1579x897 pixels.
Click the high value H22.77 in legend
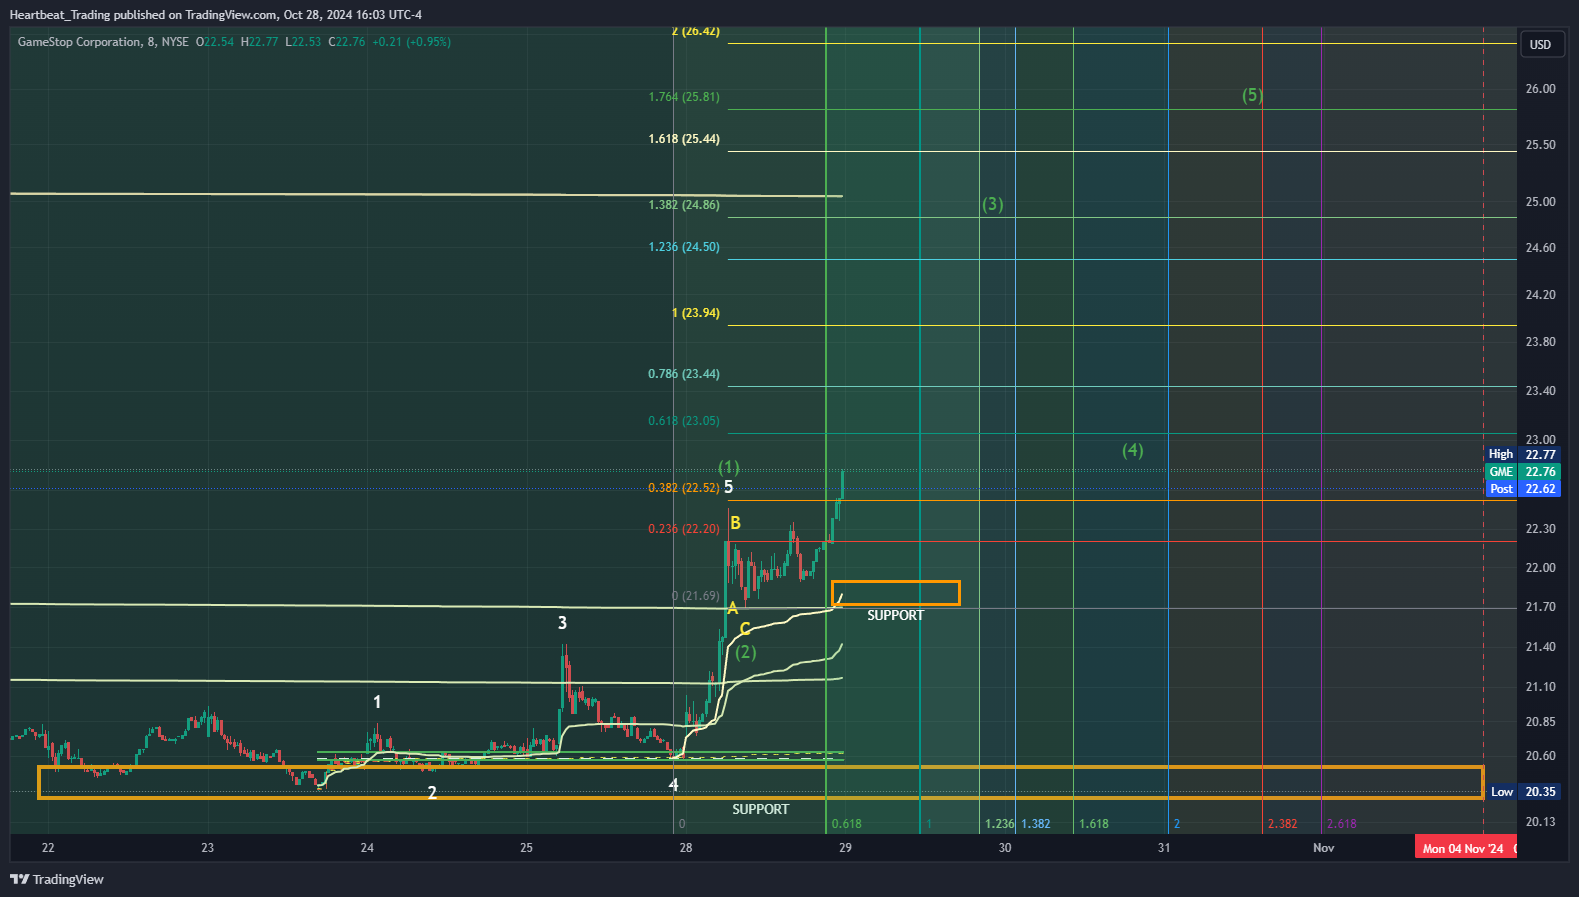[x=260, y=42]
